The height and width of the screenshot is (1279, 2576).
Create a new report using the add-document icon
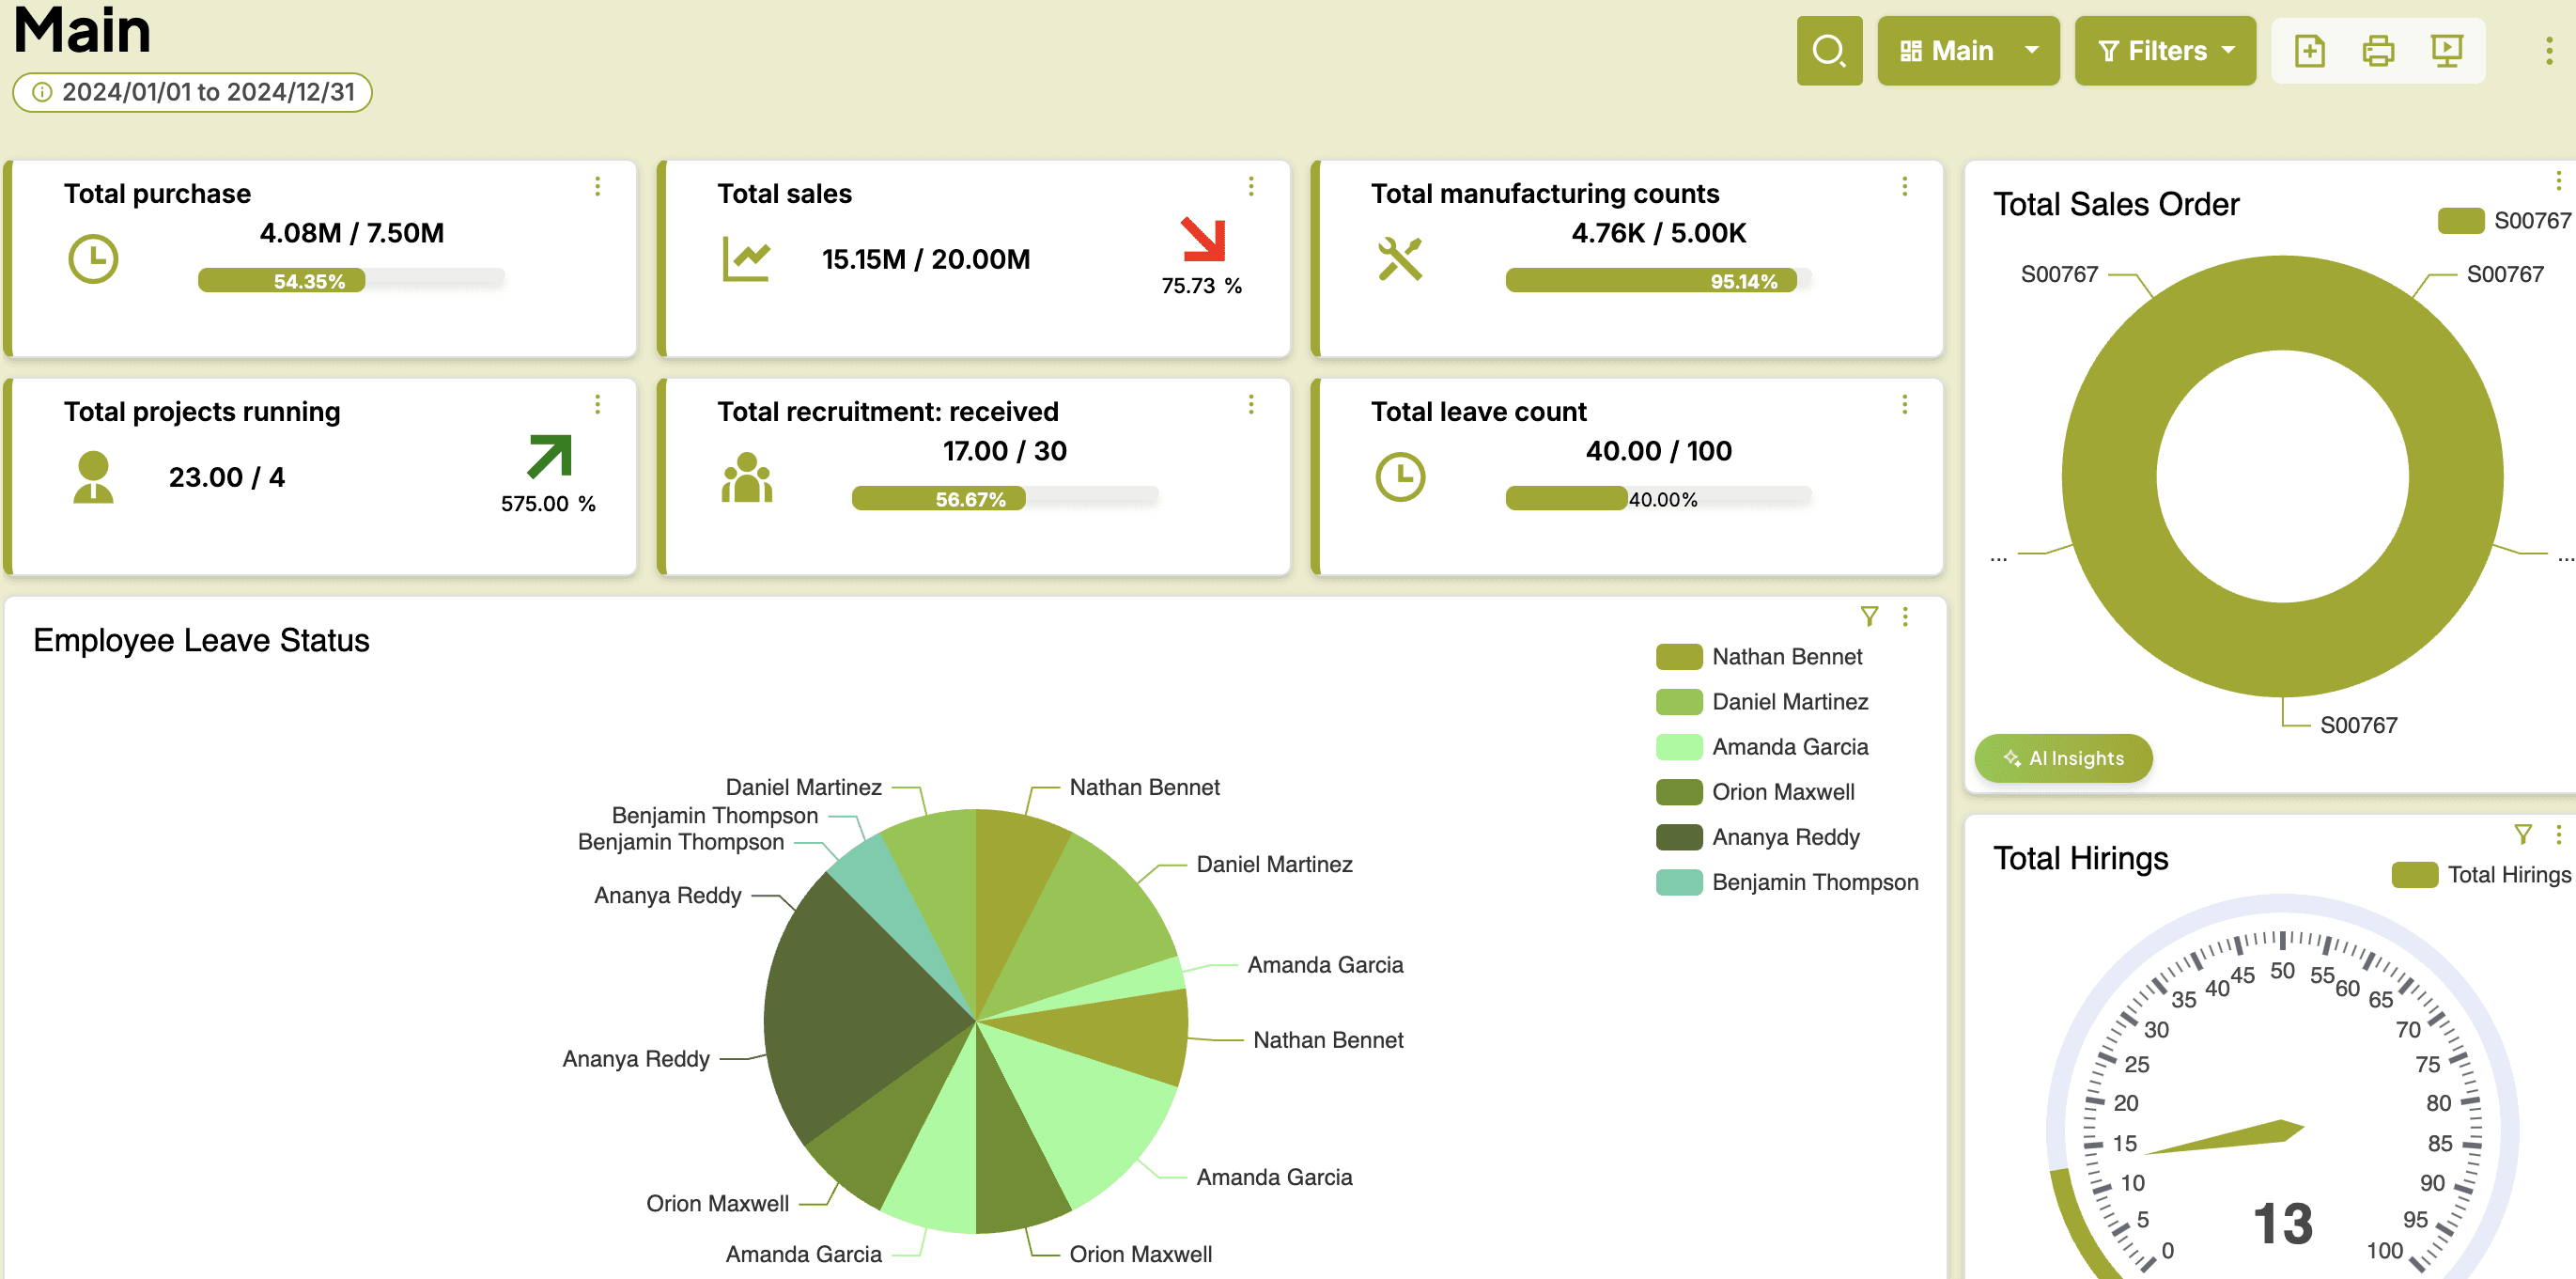pyautogui.click(x=2311, y=50)
